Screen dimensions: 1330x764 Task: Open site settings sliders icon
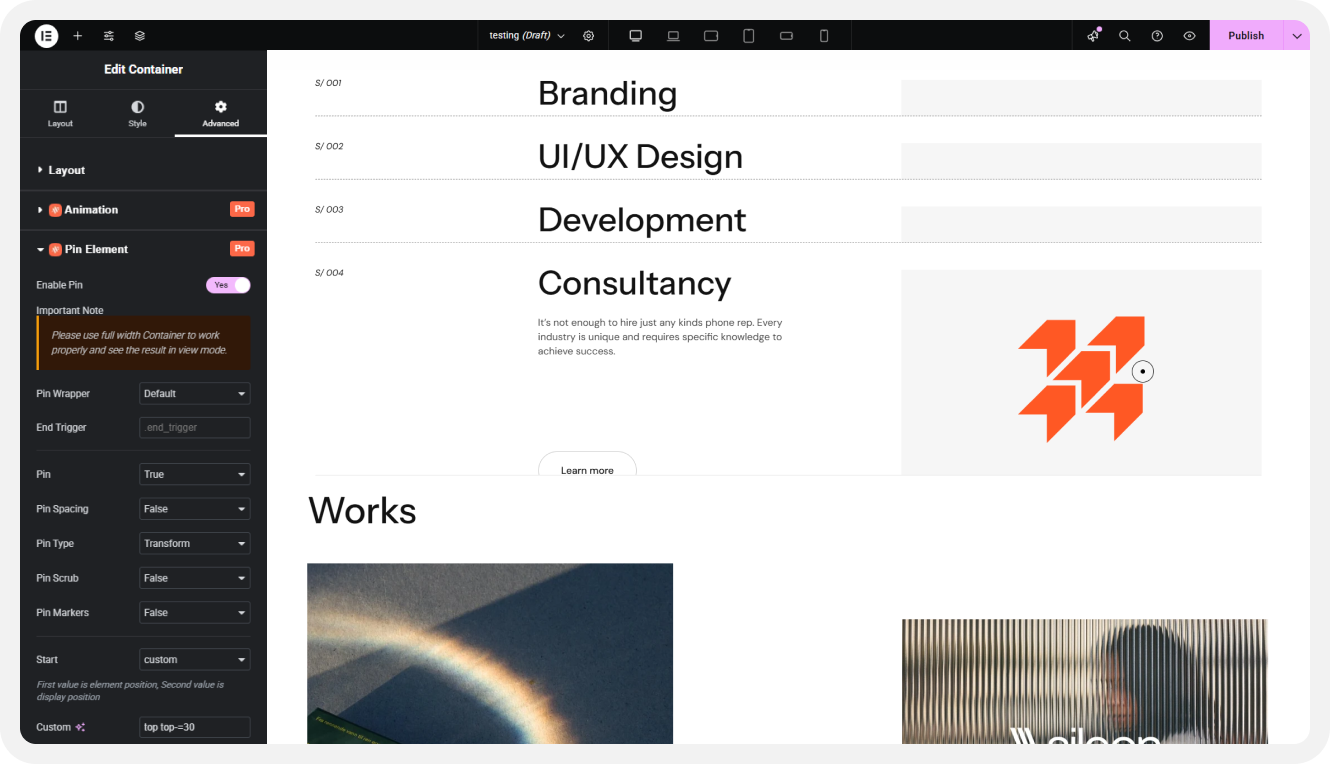tap(109, 35)
